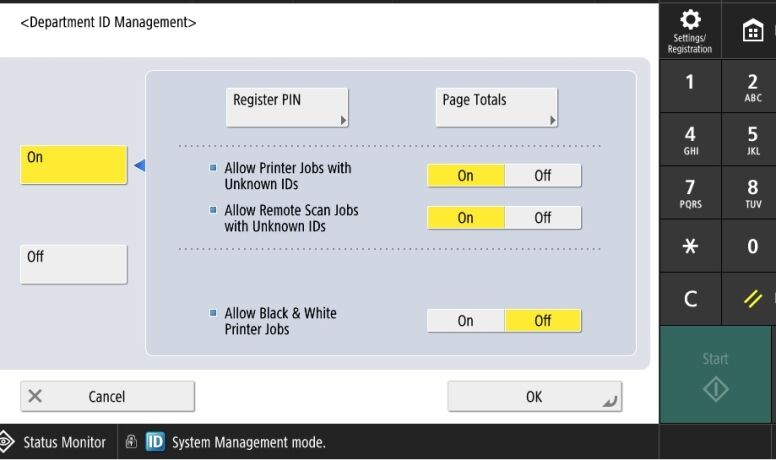Tap the yellow Reset slash key
This screenshot has height=460, width=776.
(x=752, y=299)
